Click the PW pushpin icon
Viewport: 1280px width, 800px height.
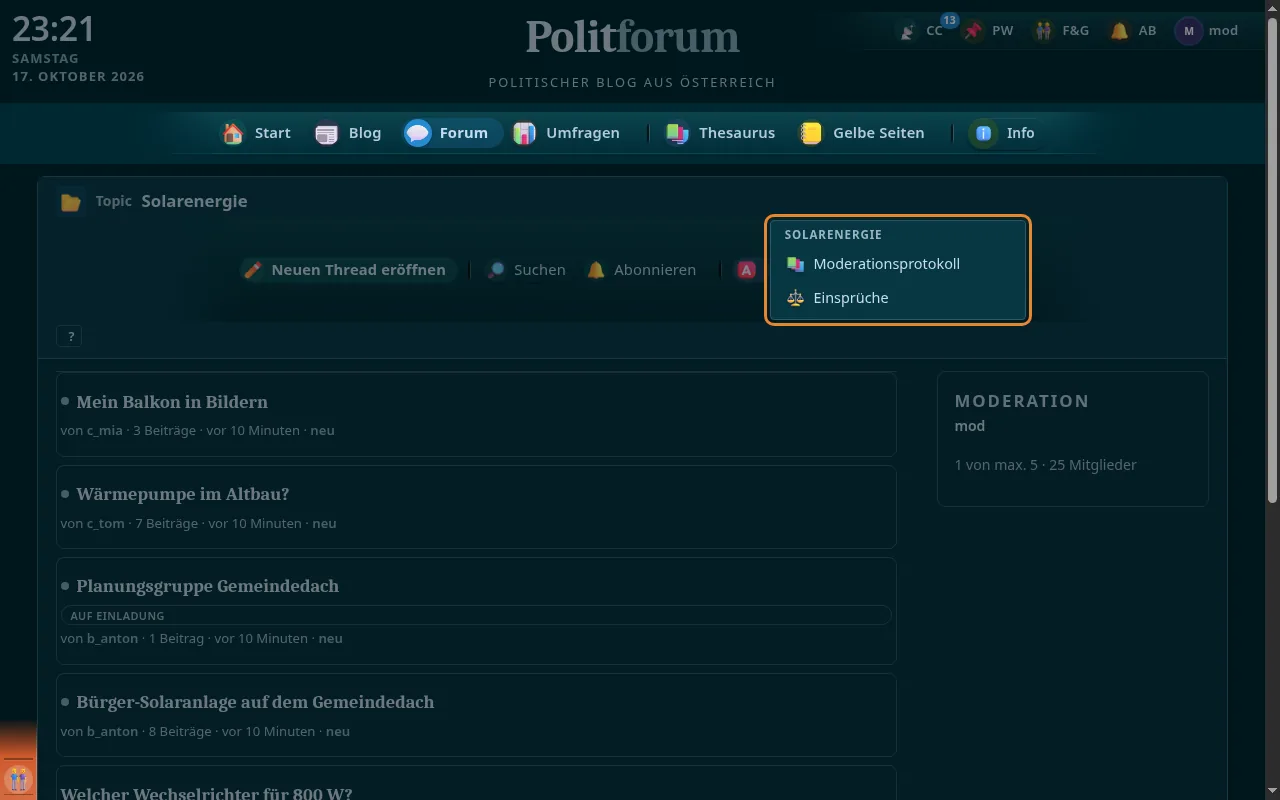pyautogui.click(x=973, y=31)
